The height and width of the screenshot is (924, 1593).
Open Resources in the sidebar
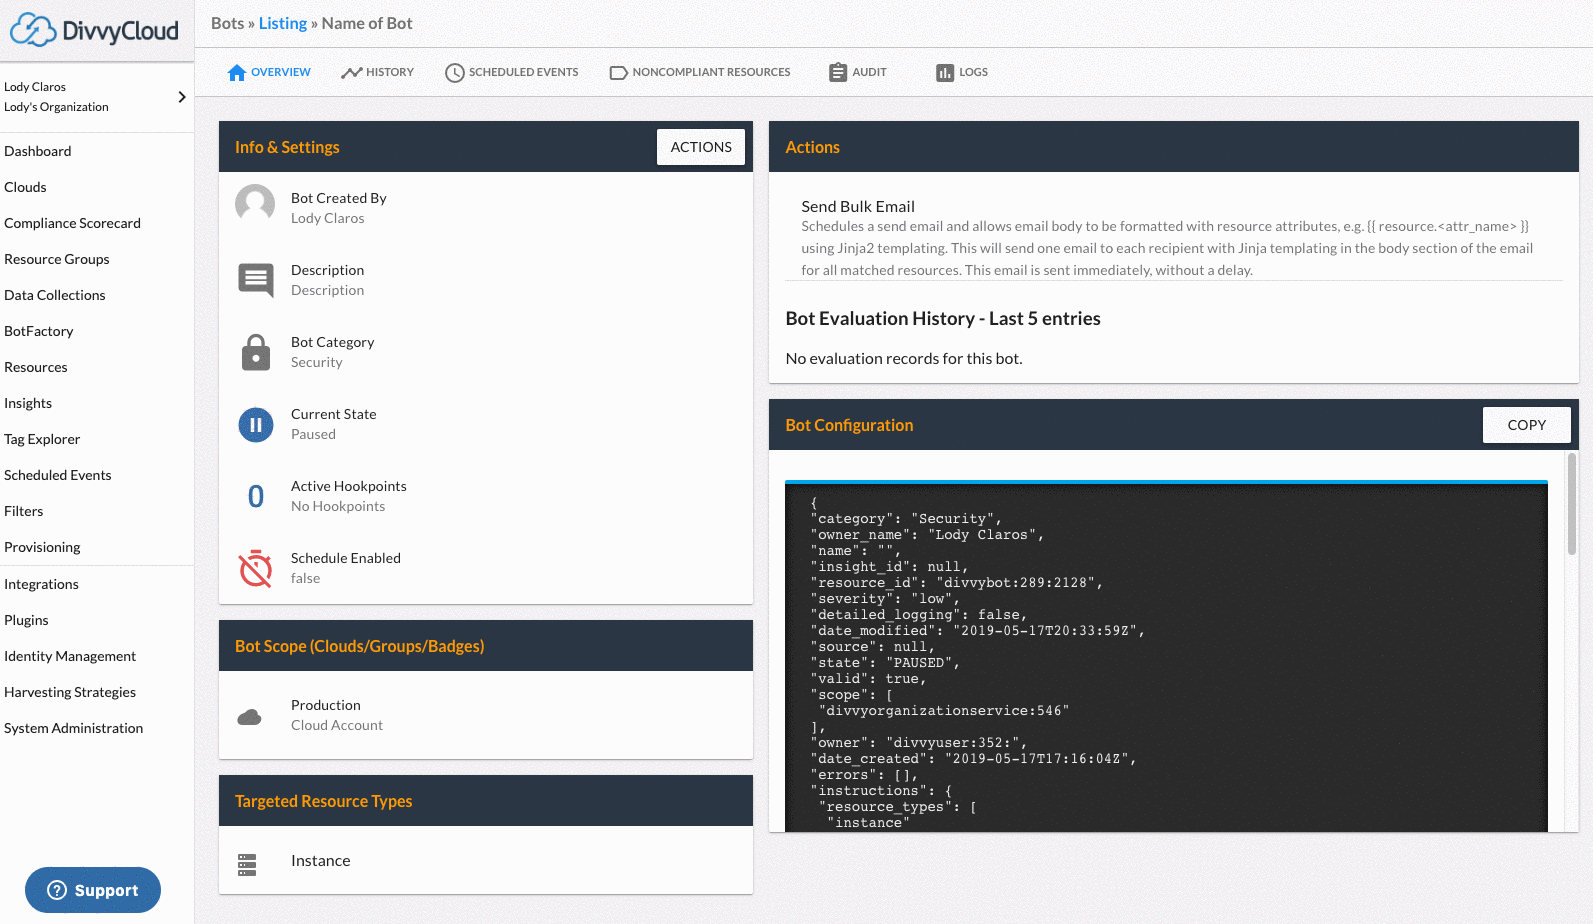pos(36,367)
